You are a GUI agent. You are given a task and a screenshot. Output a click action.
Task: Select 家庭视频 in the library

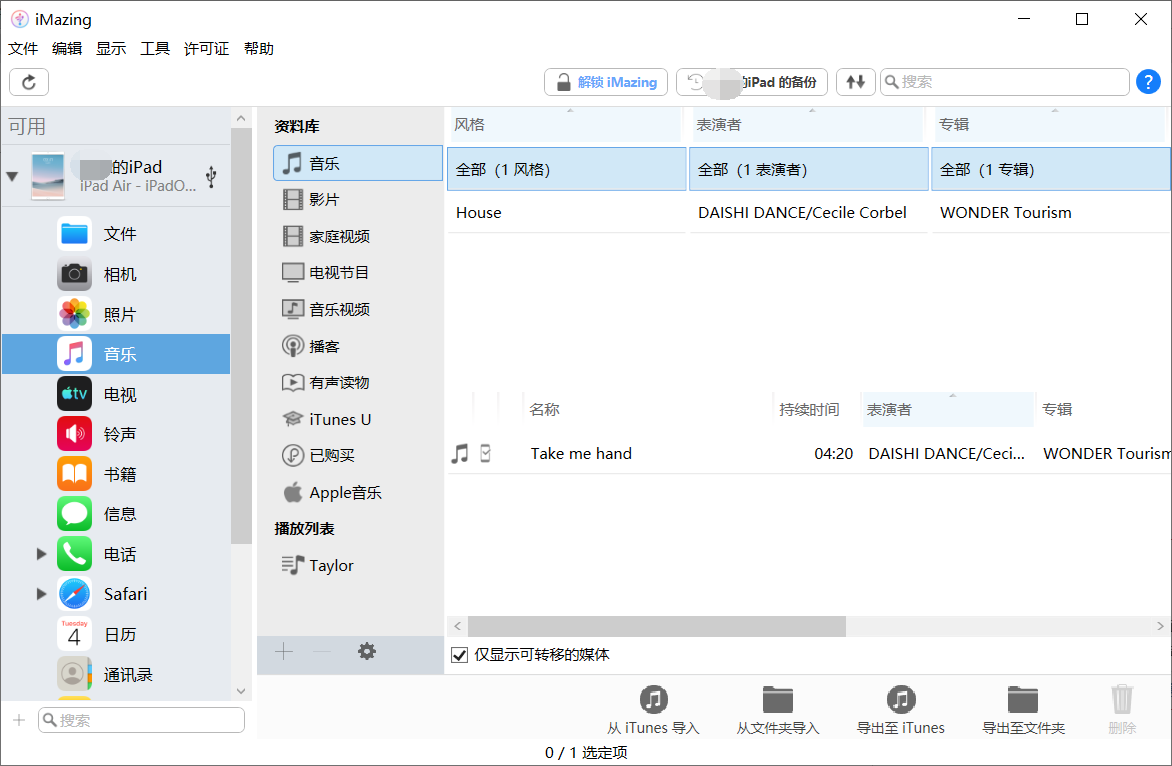(x=358, y=236)
